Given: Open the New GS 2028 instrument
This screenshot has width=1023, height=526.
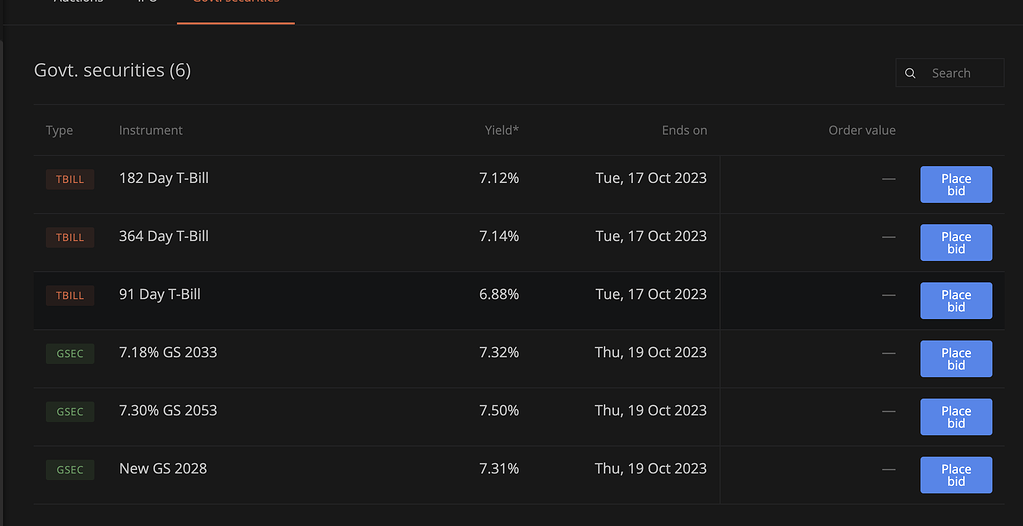Looking at the screenshot, I should pyautogui.click(x=163, y=469).
